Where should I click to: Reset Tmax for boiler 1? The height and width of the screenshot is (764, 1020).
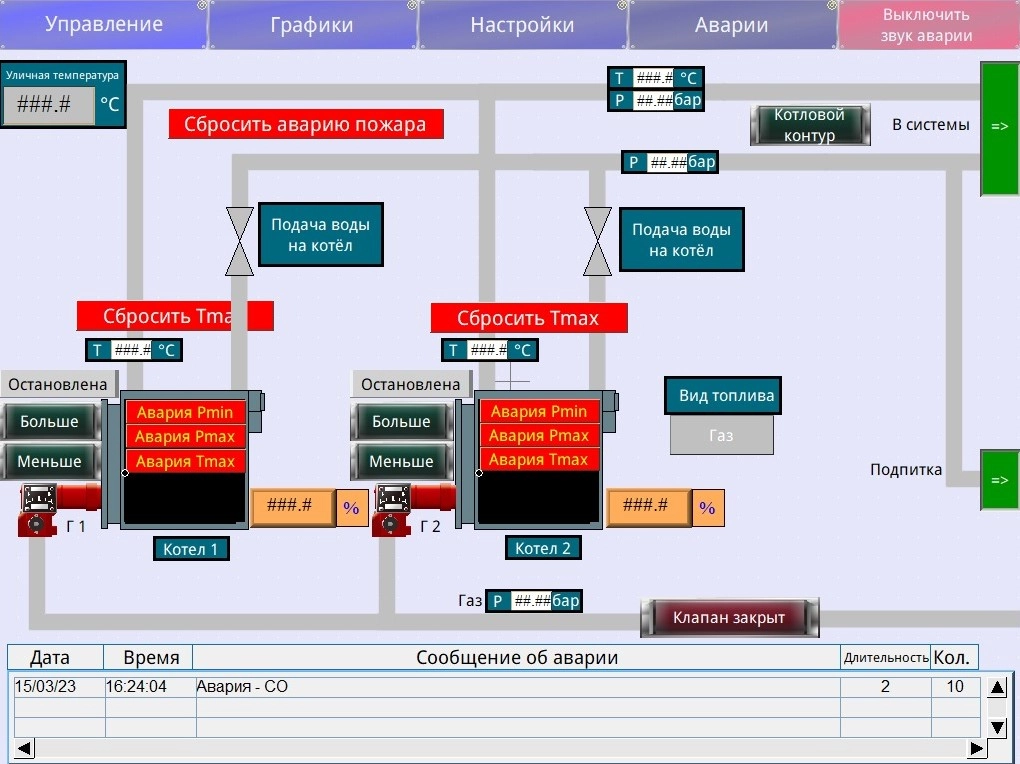pos(174,316)
